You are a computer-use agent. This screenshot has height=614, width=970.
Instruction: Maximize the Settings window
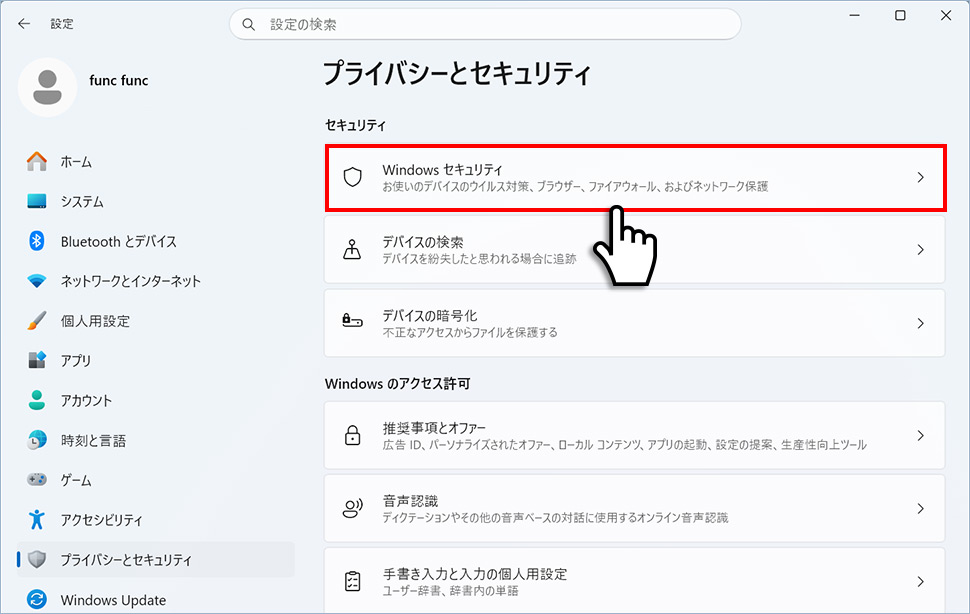pos(901,15)
